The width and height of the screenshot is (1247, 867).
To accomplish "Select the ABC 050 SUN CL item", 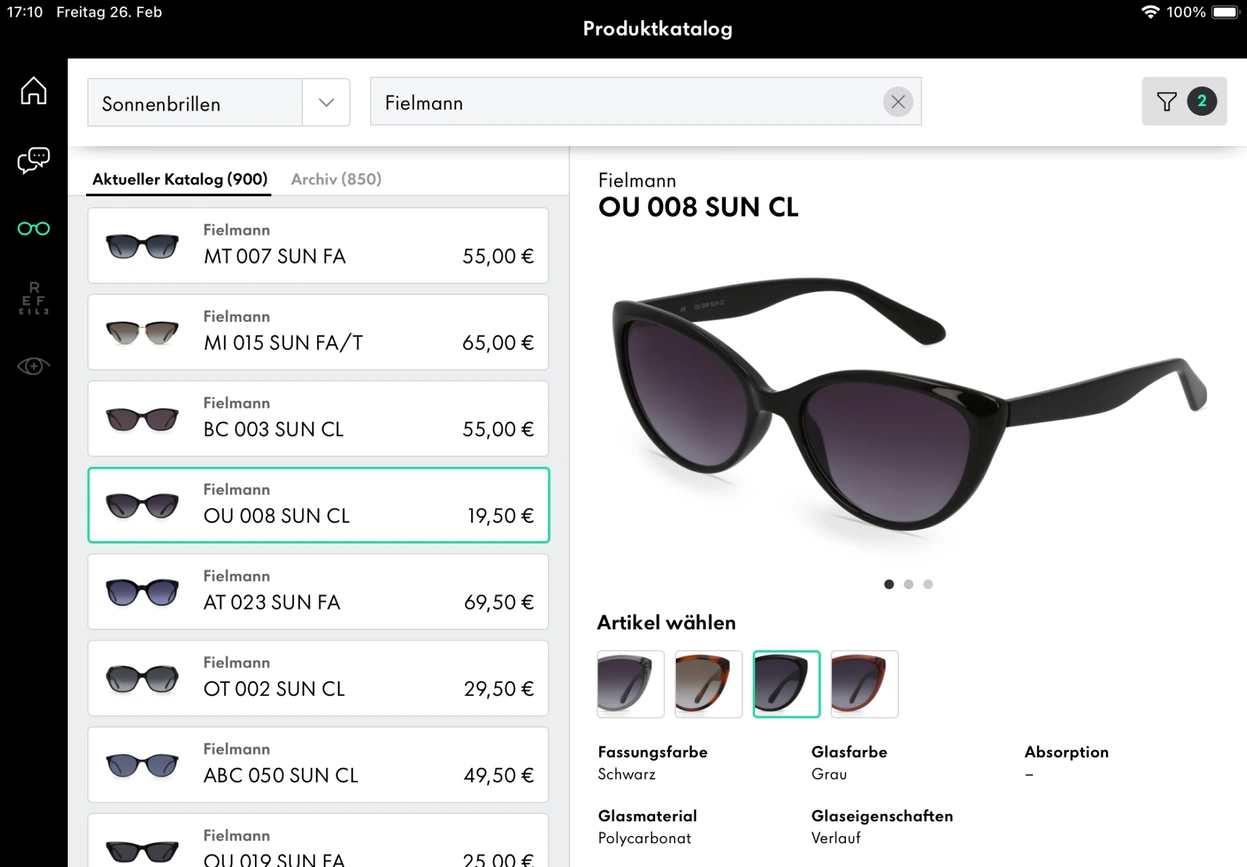I will (x=318, y=765).
